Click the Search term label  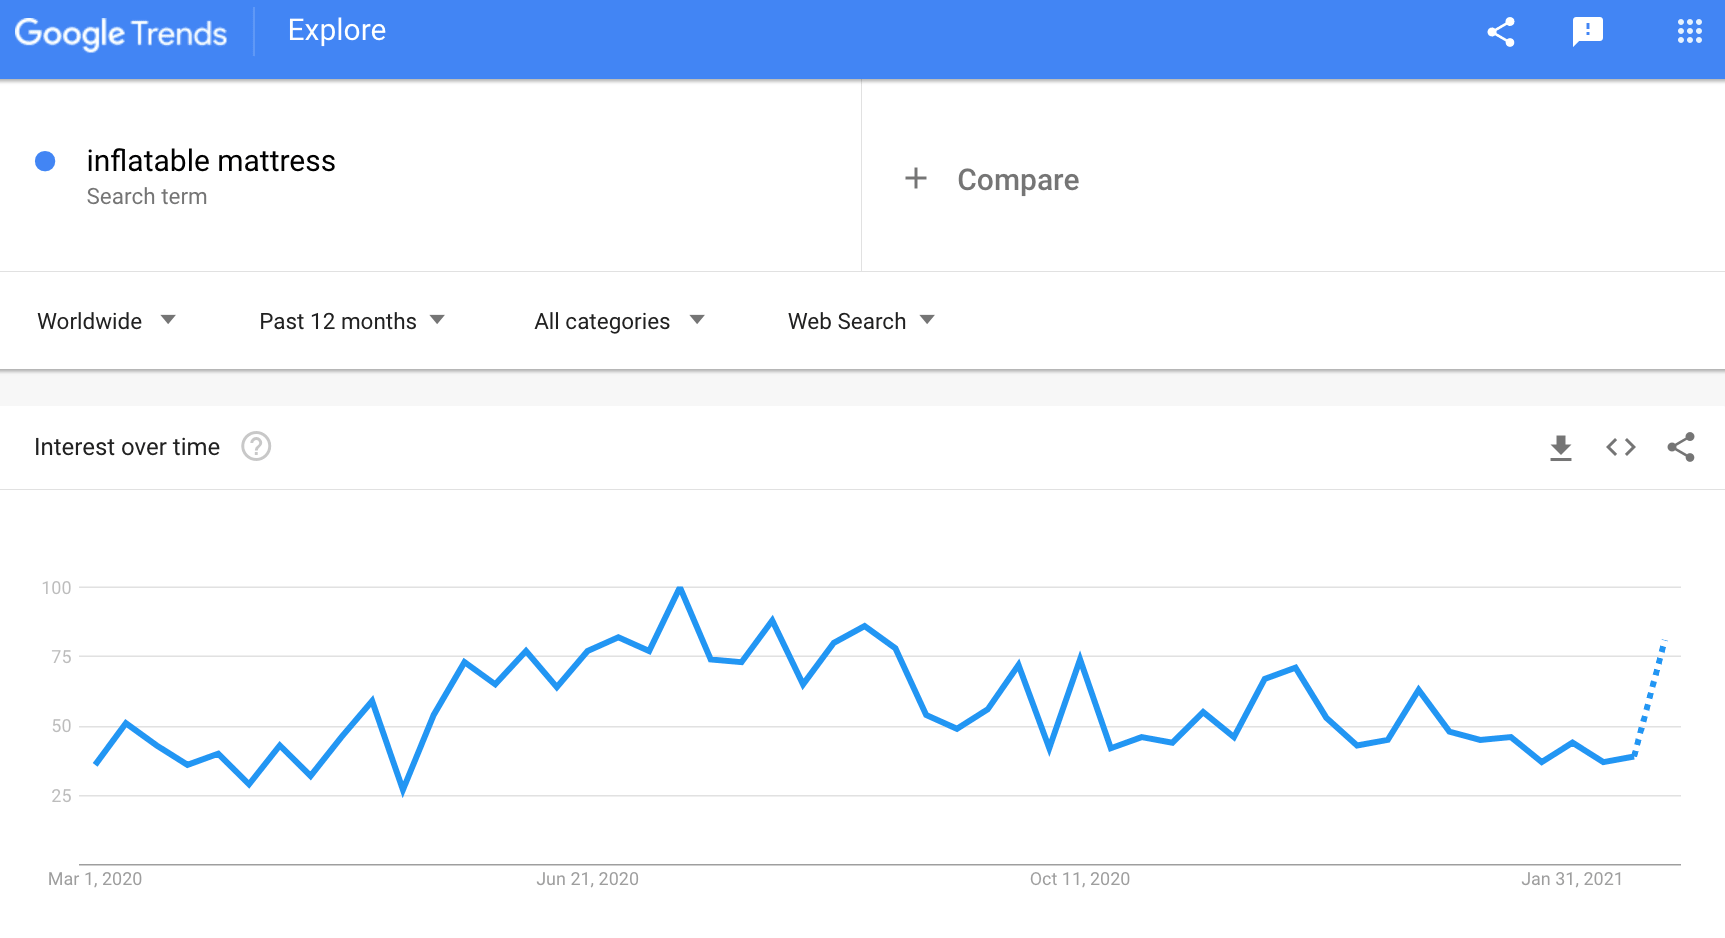[147, 197]
